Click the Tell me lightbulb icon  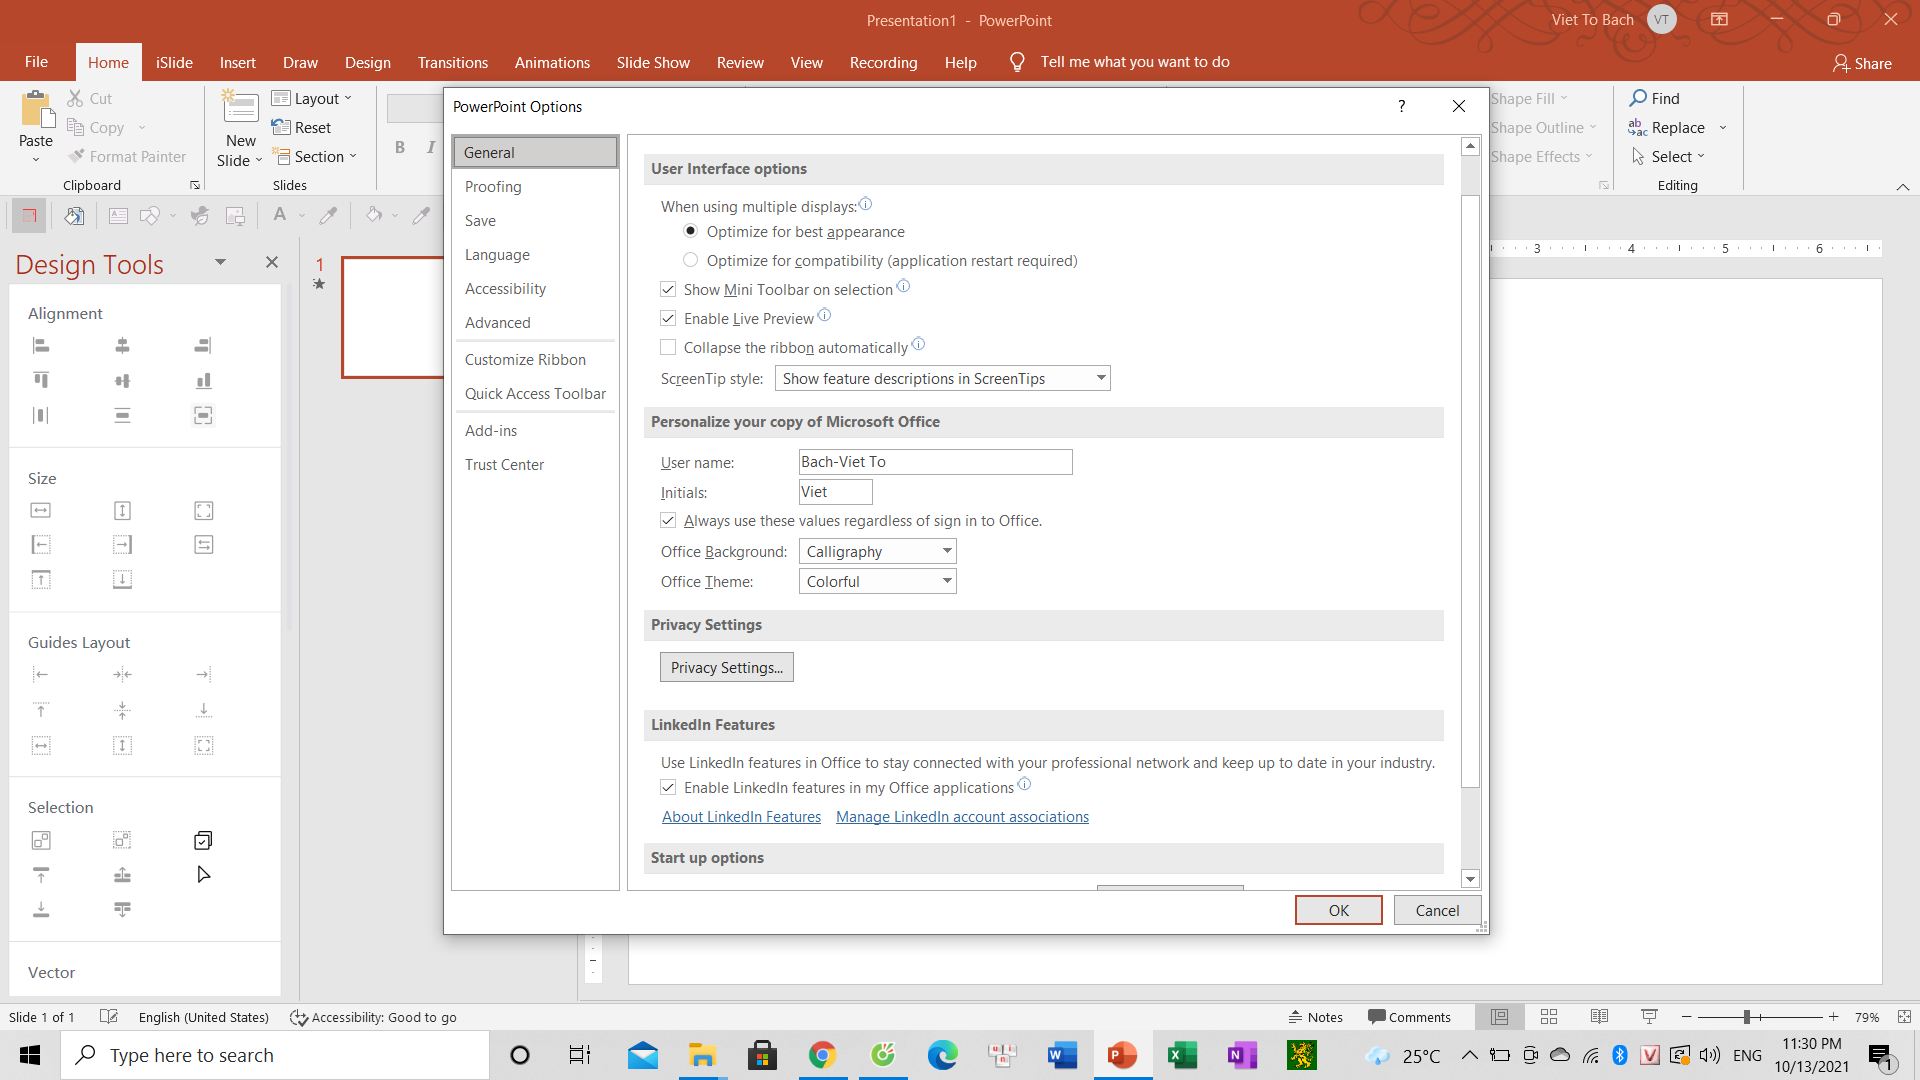[x=1017, y=62]
